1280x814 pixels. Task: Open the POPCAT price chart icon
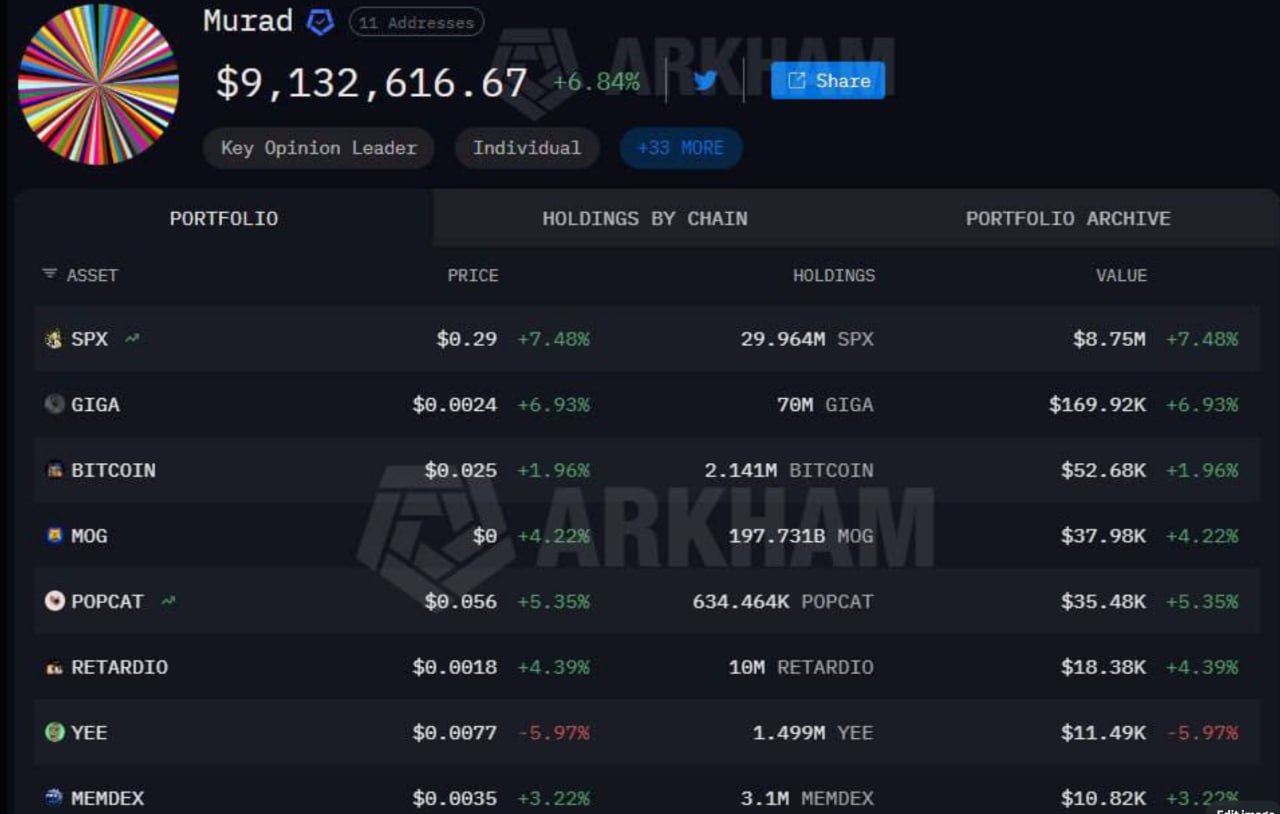168,601
